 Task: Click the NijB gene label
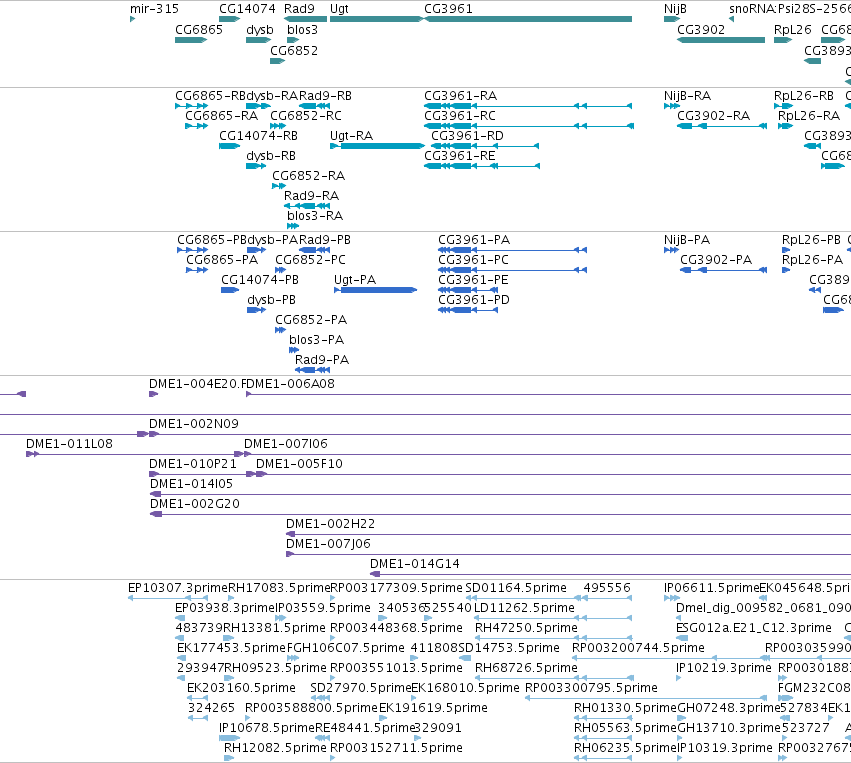click(x=675, y=9)
